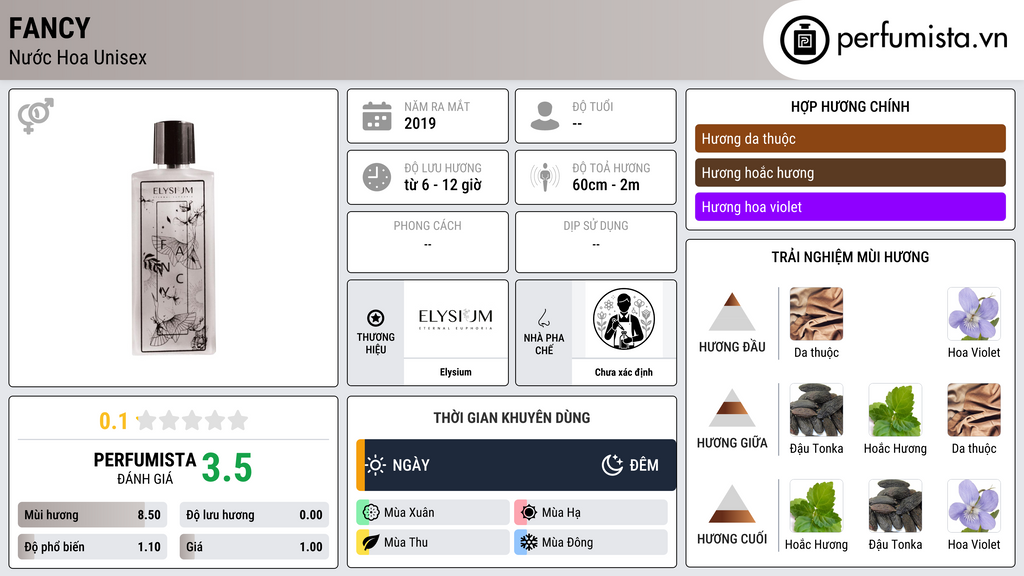Click the autumn leaf icon for Mùa Thu
The image size is (1024, 576).
pos(371,542)
